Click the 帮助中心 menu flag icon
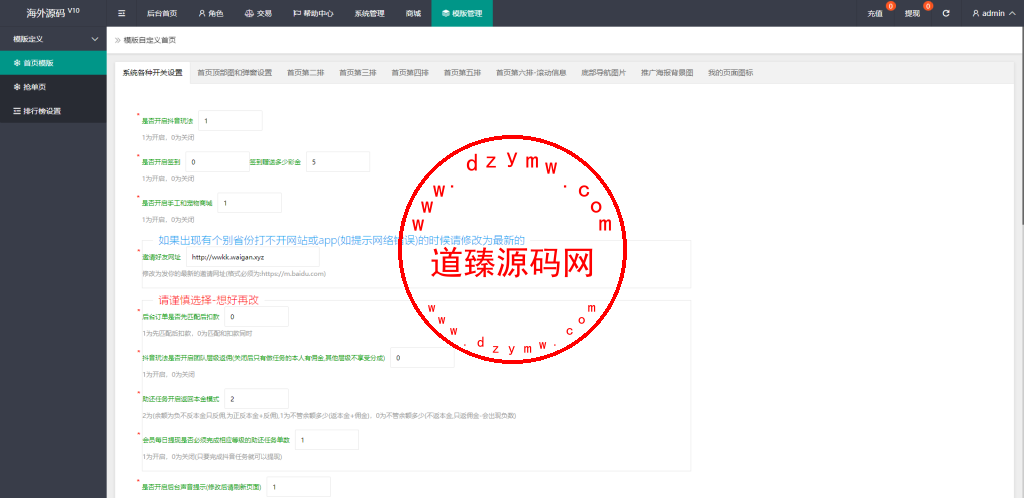Screen dimensions: 1024x498 [297, 13]
